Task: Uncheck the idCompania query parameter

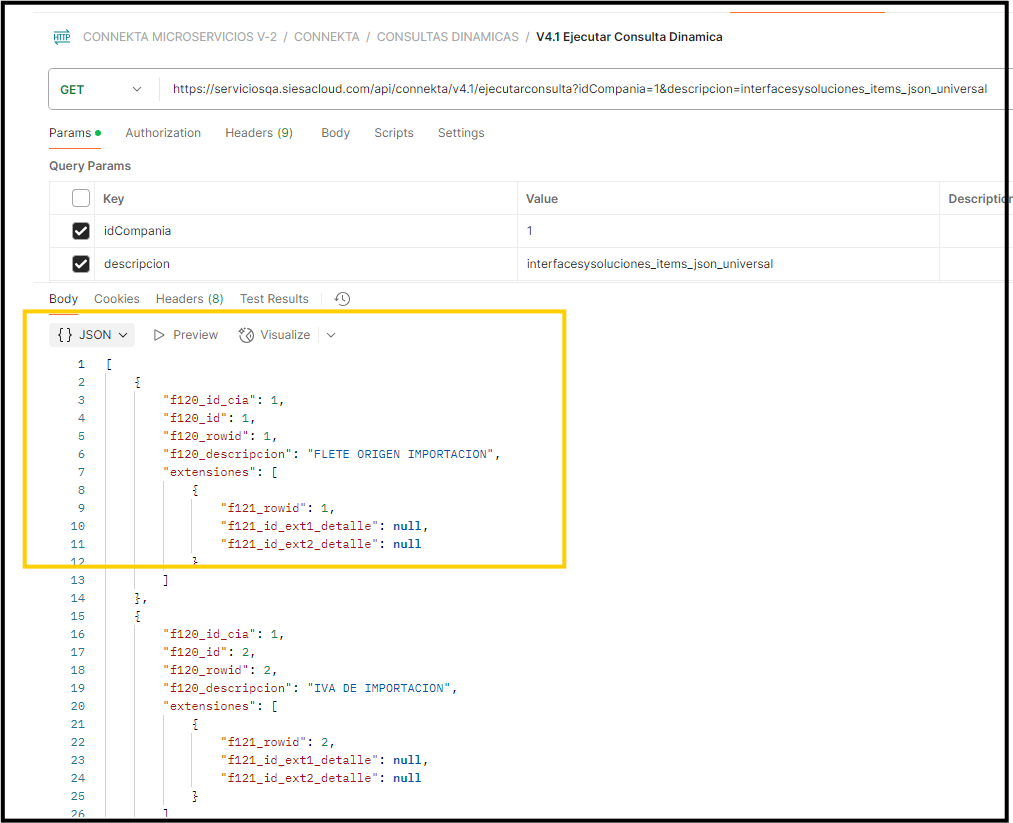Action: [x=80, y=230]
